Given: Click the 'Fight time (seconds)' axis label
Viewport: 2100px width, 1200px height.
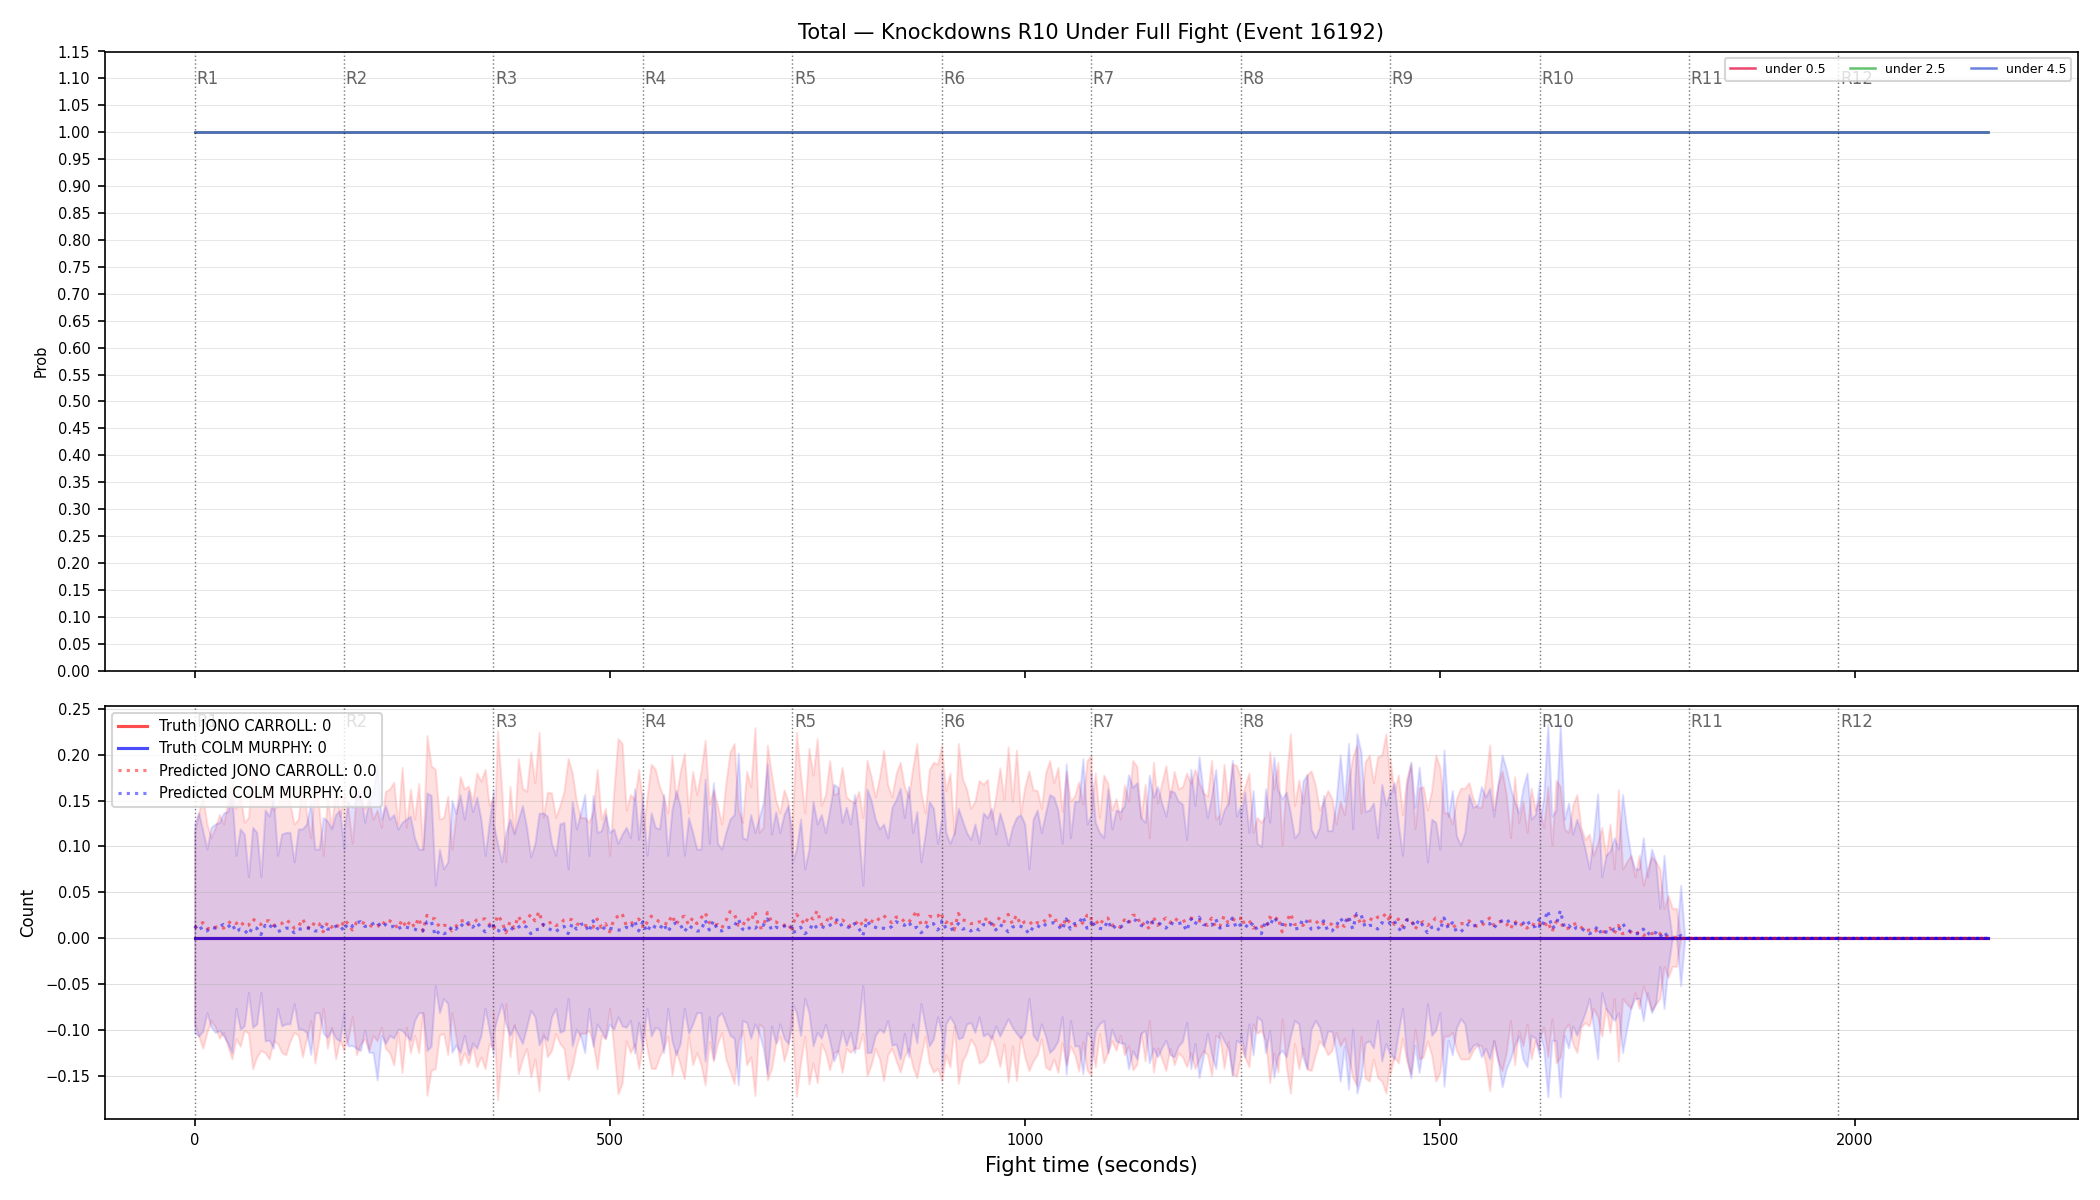Looking at the screenshot, I should (1091, 1165).
